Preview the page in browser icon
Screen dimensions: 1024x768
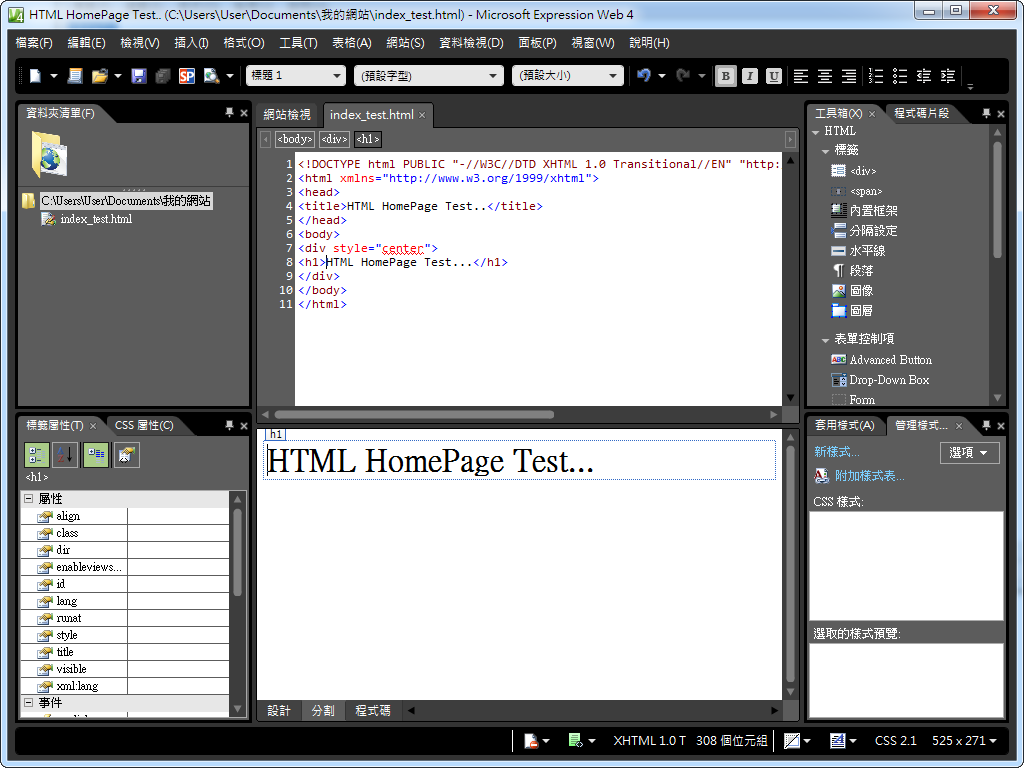point(211,76)
